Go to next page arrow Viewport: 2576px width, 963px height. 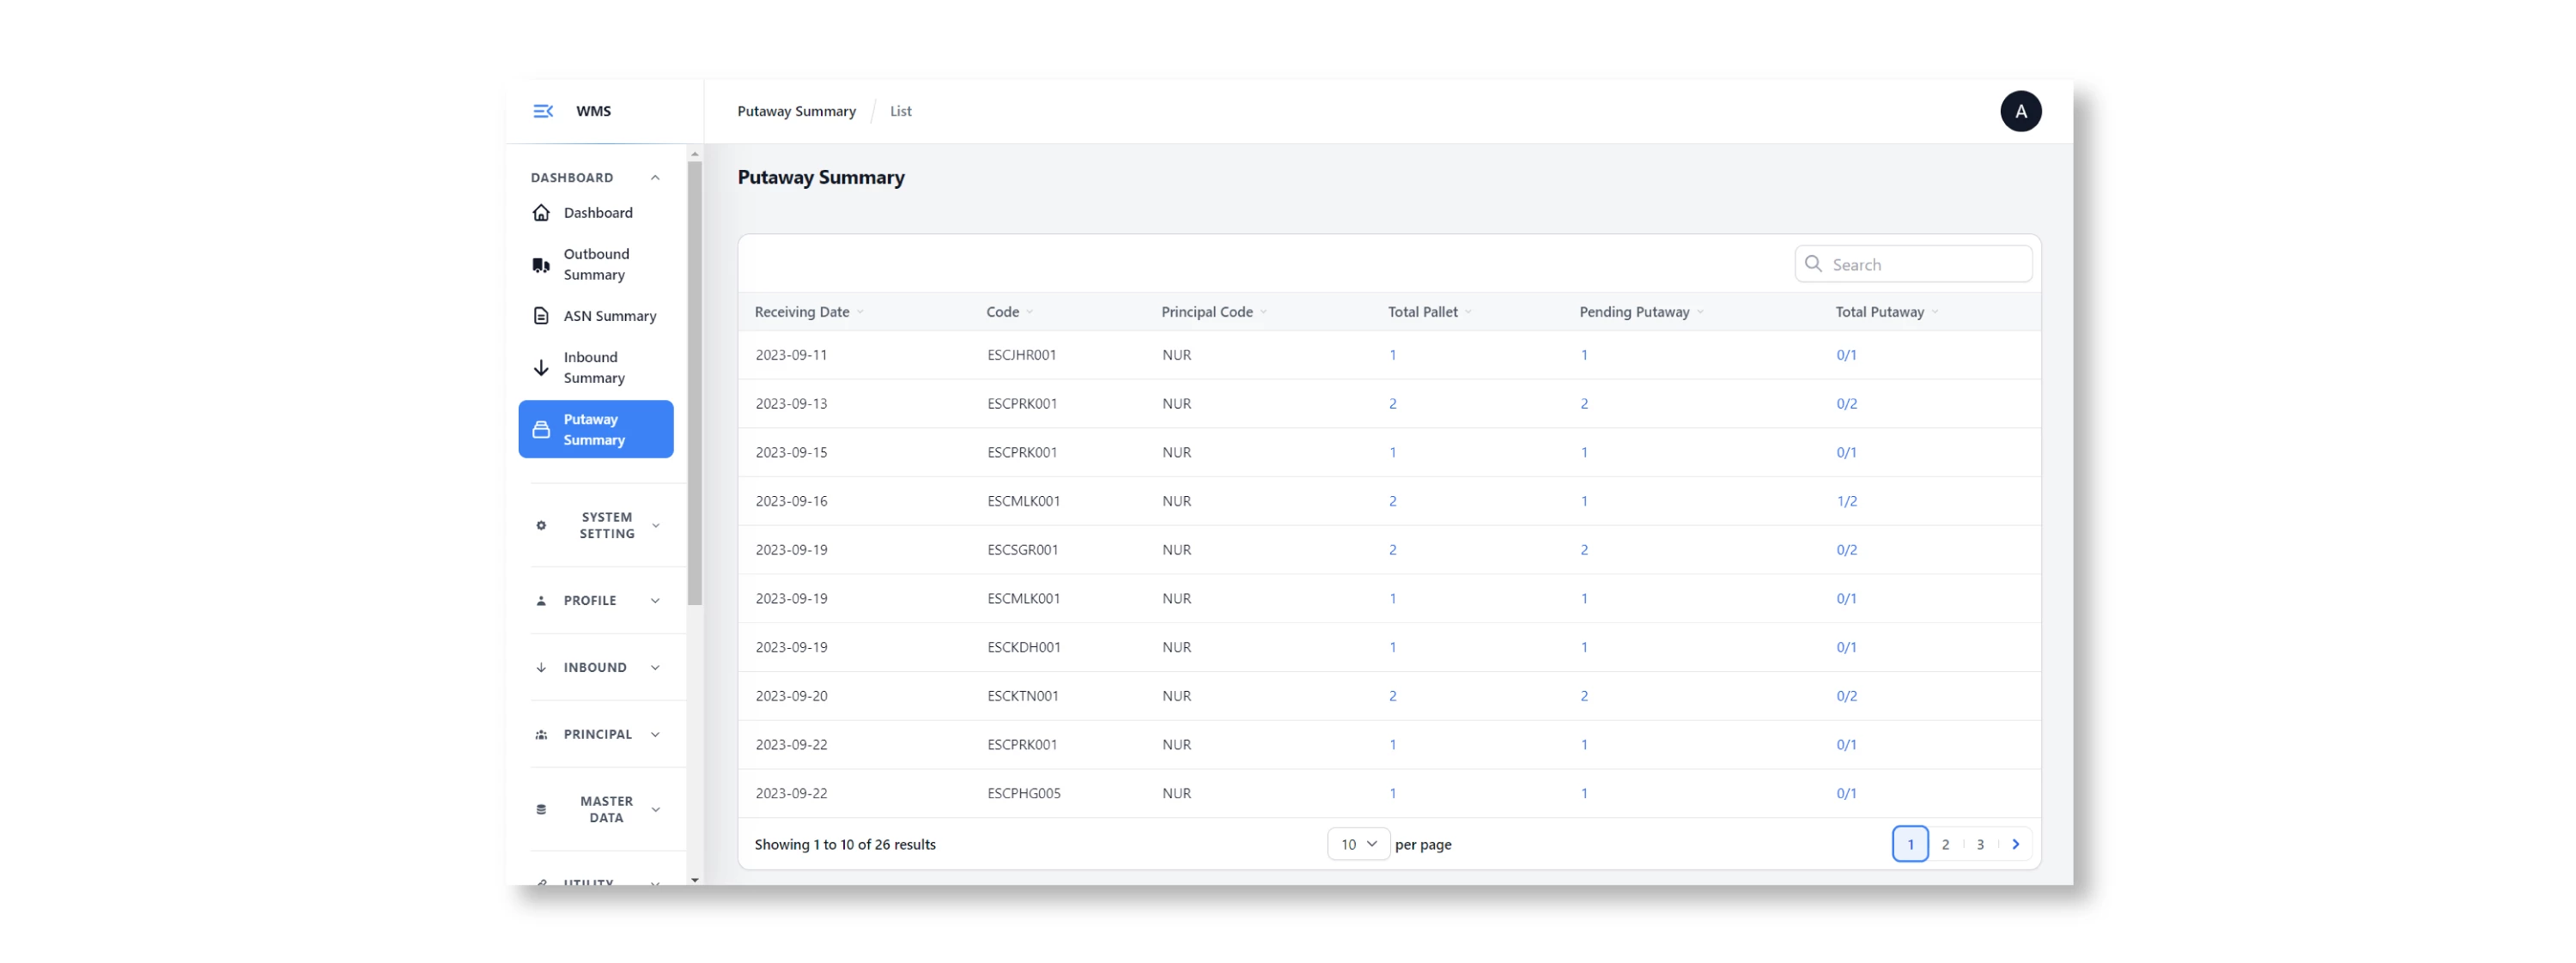click(2016, 844)
